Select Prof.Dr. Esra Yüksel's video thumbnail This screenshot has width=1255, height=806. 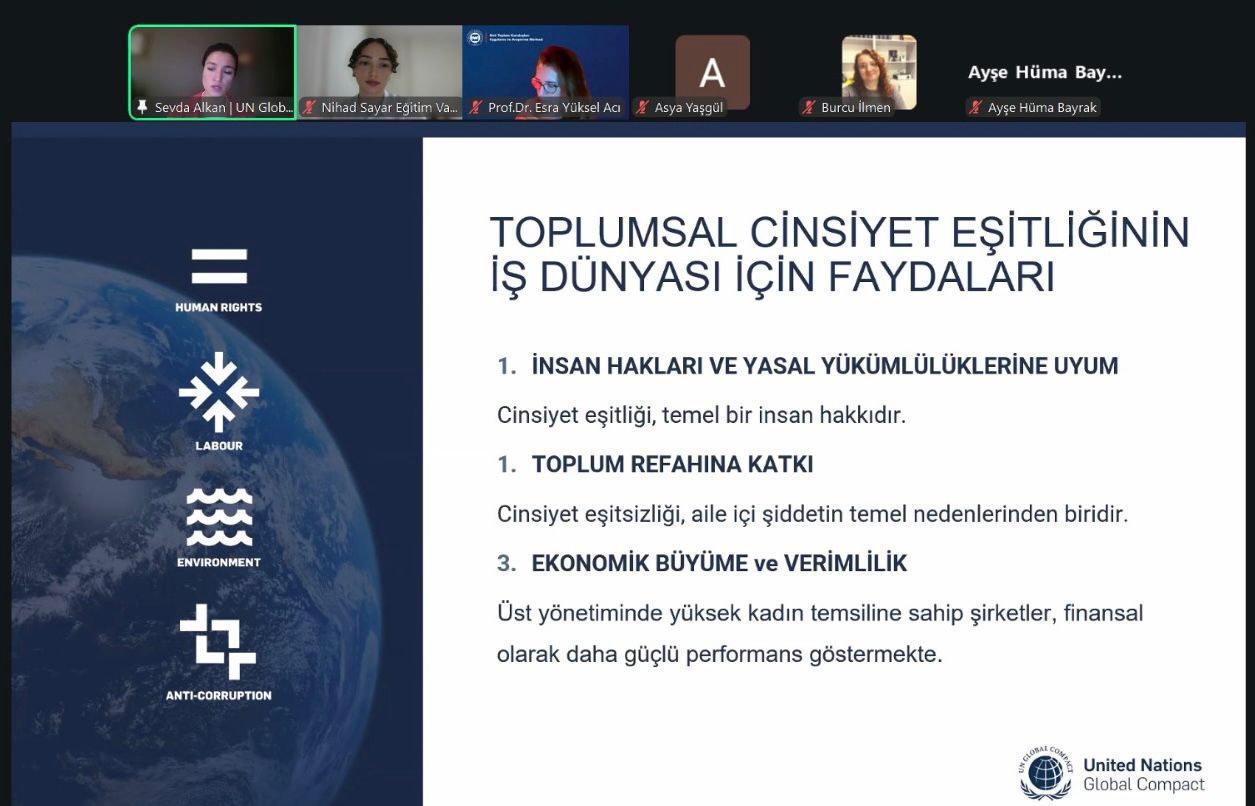pos(546,65)
